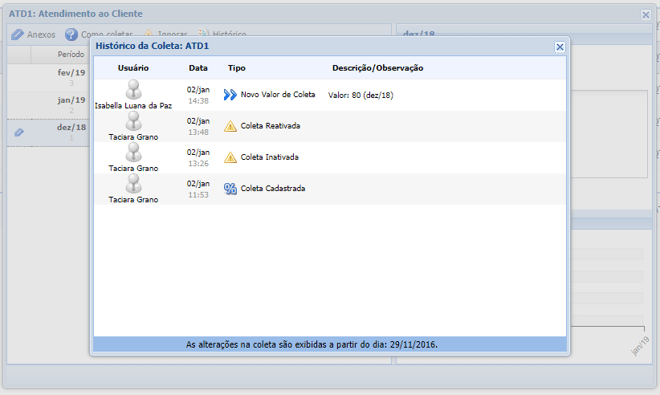
Task: Click the Histórico da Coleta: ATD1 title
Action: (x=152, y=46)
